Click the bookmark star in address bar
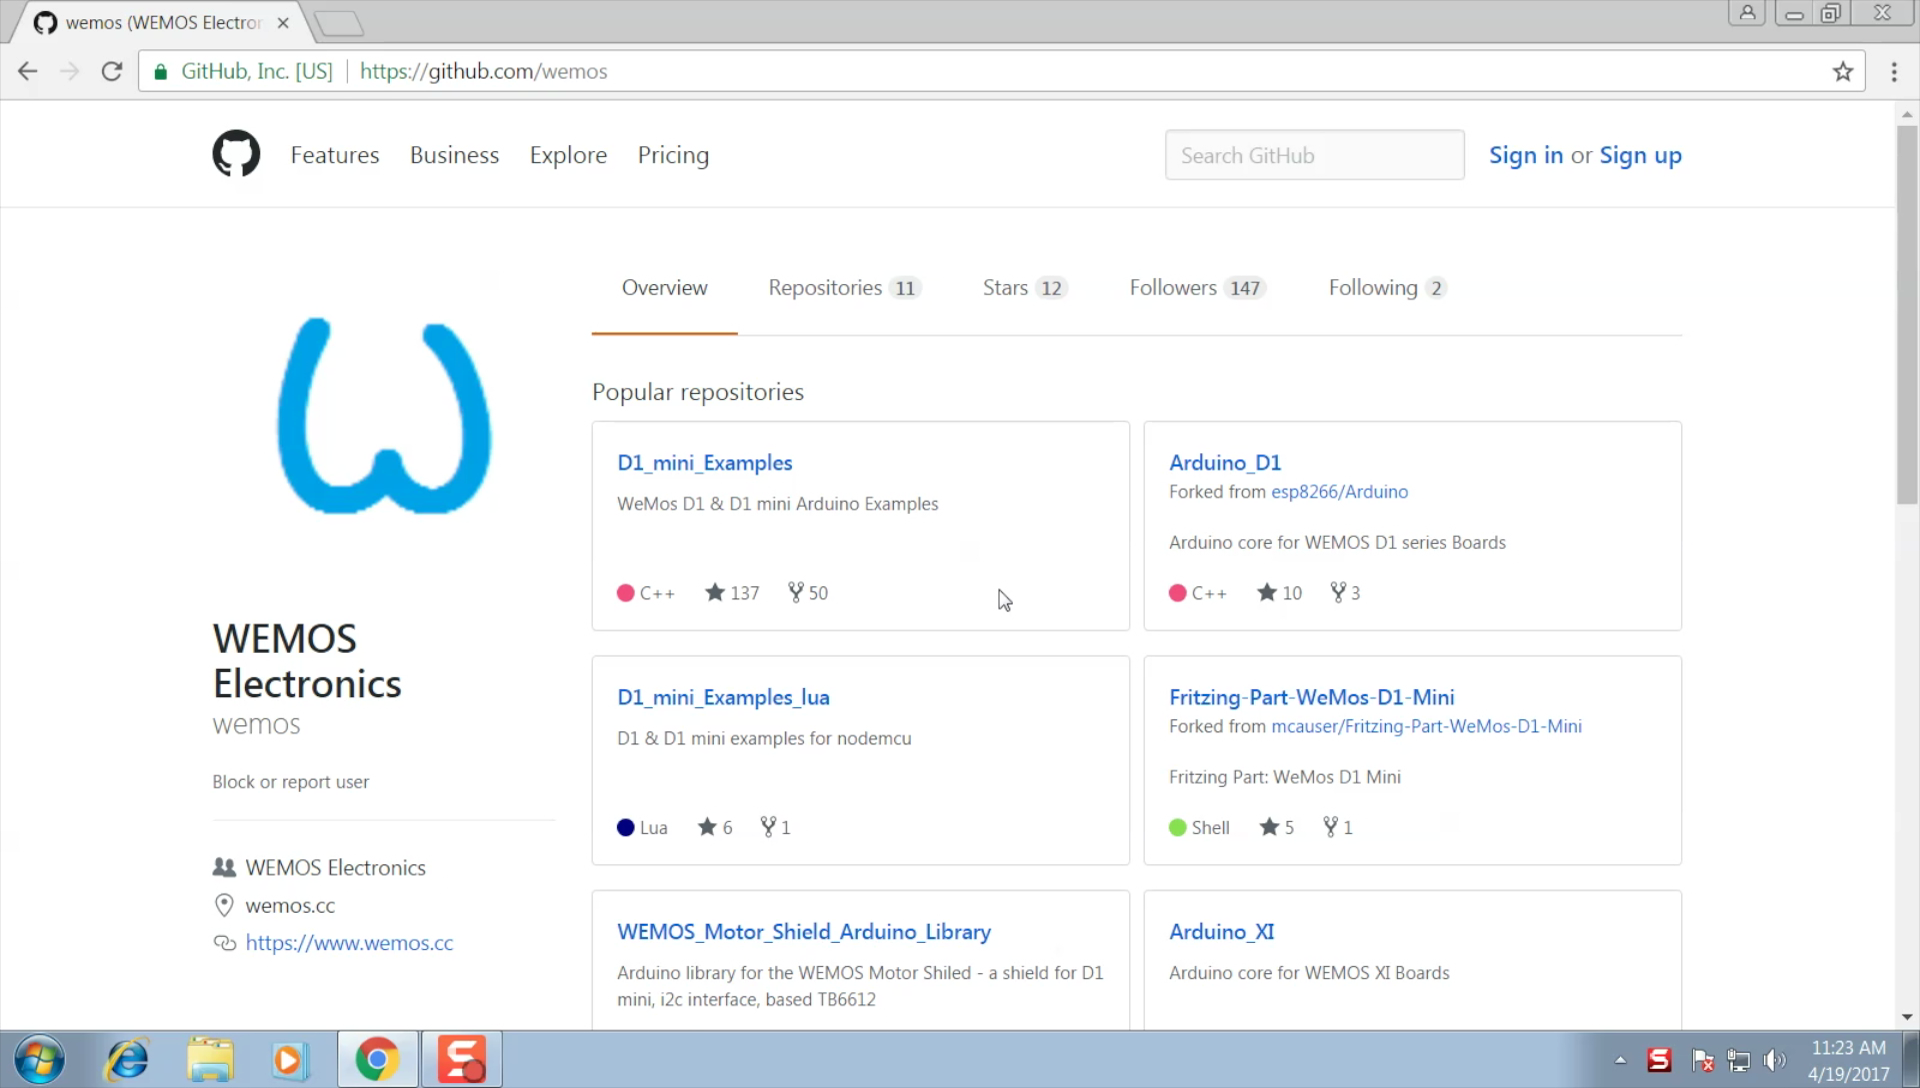Screen dimensions: 1920x1088 coord(1842,71)
